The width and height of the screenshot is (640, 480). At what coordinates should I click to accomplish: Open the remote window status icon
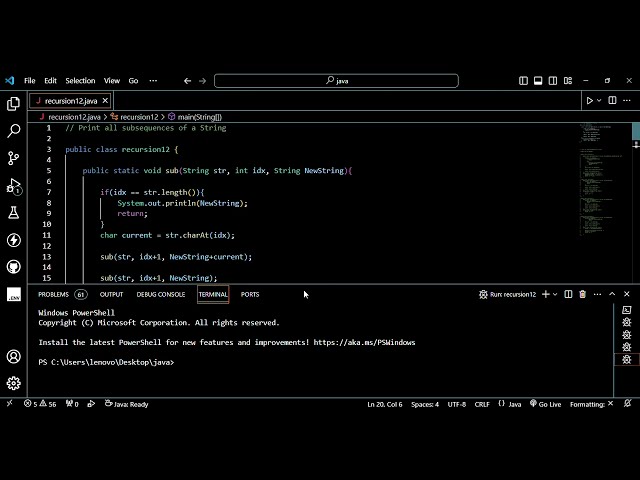(10, 404)
